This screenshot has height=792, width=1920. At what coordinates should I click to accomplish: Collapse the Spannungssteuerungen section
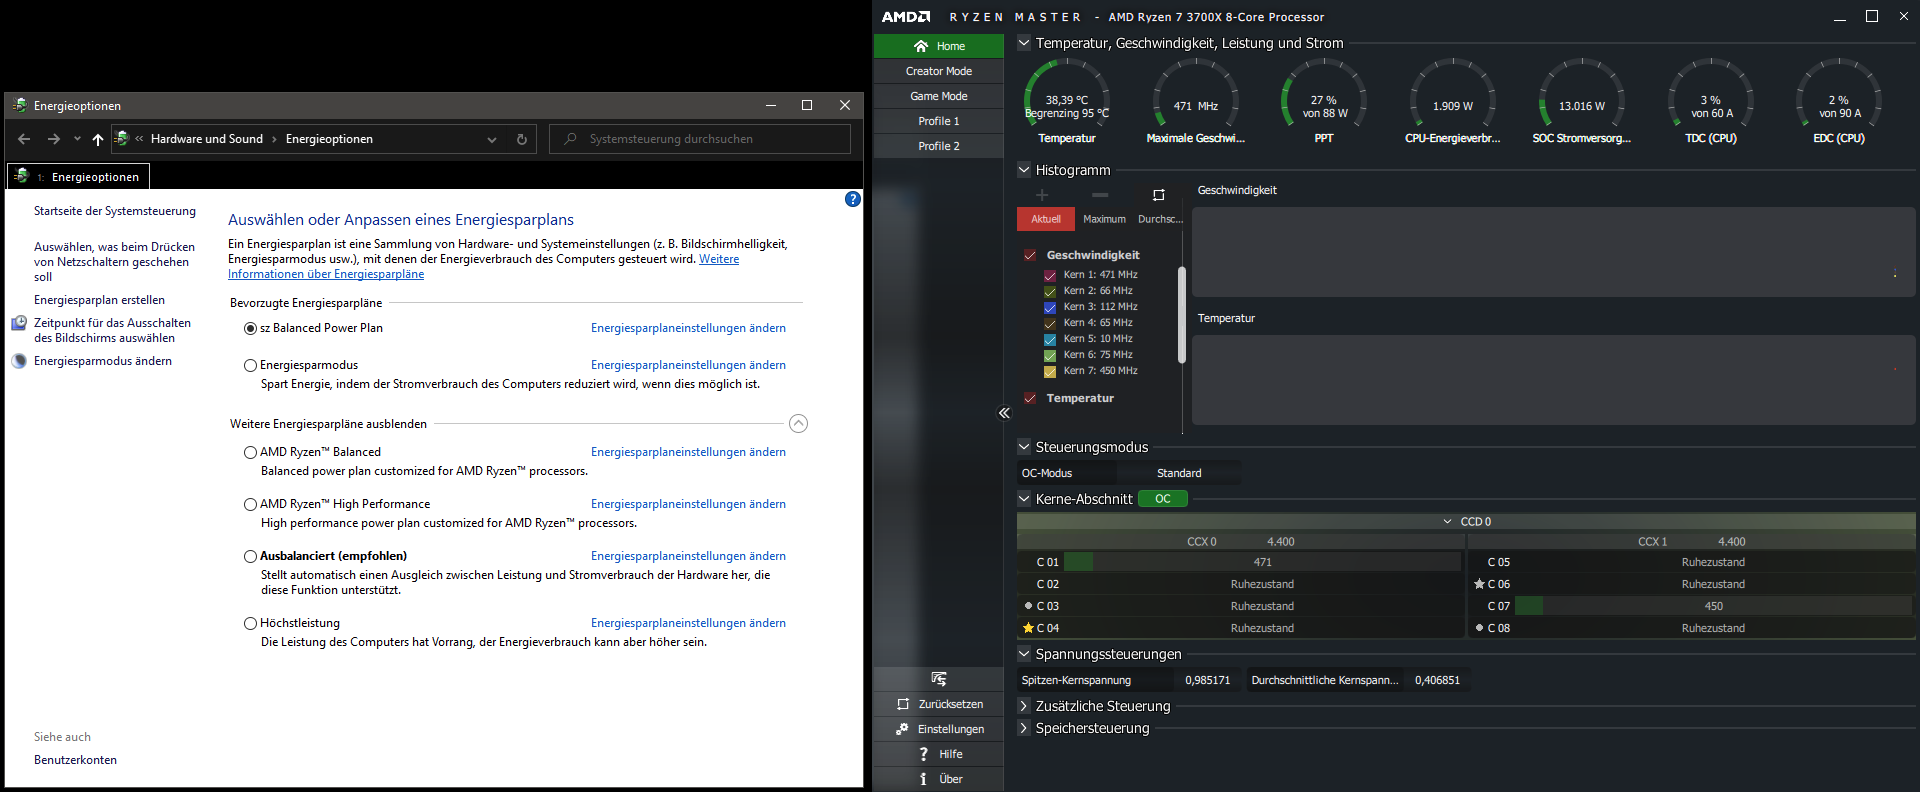pyautogui.click(x=1024, y=654)
